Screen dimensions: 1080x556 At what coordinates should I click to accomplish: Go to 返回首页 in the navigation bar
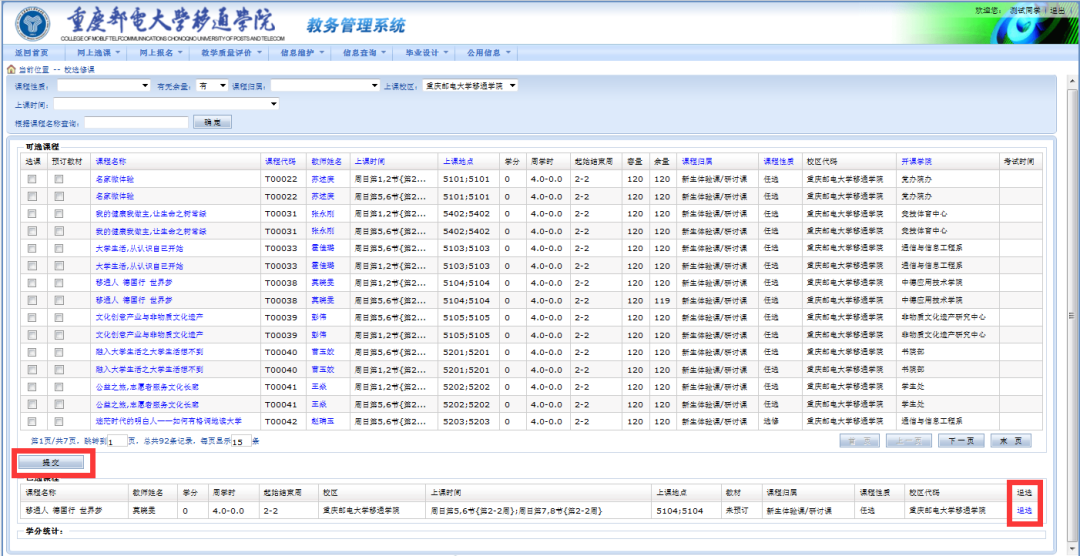(x=33, y=52)
